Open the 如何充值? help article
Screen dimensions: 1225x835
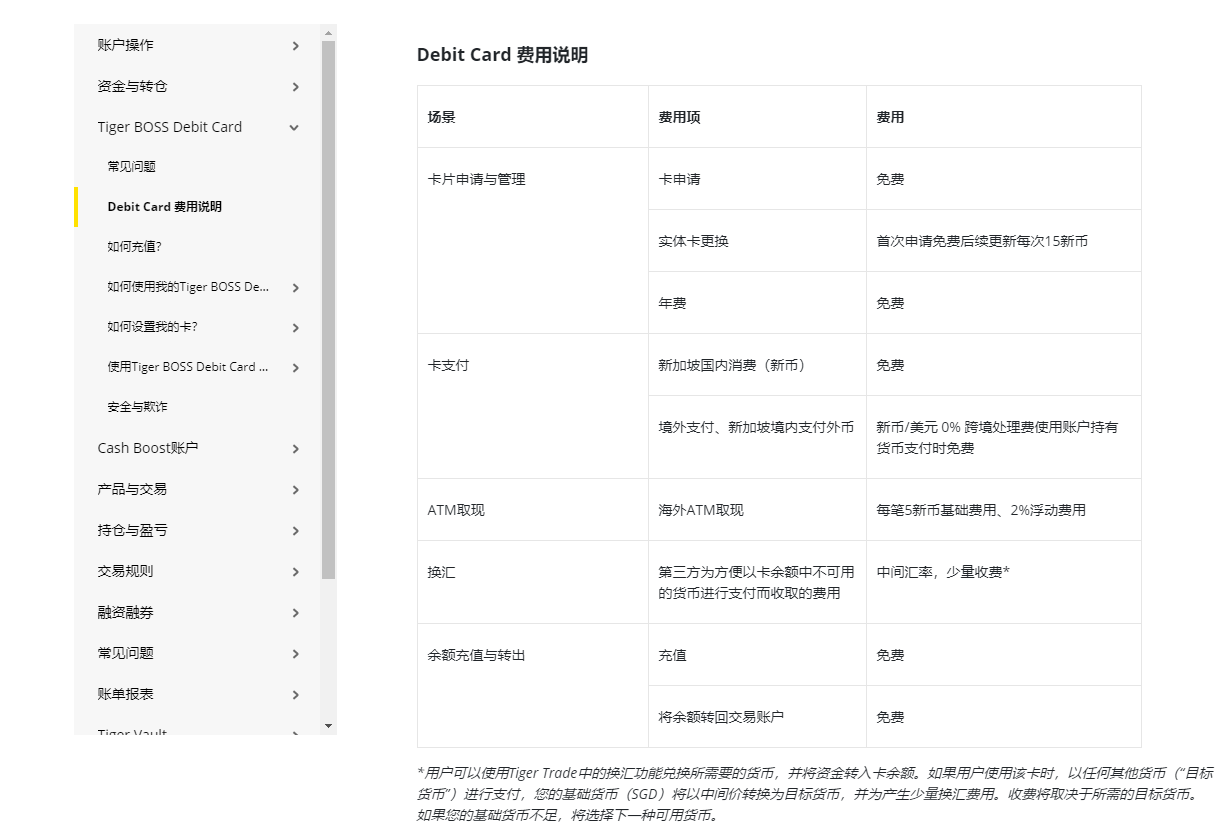coord(134,247)
